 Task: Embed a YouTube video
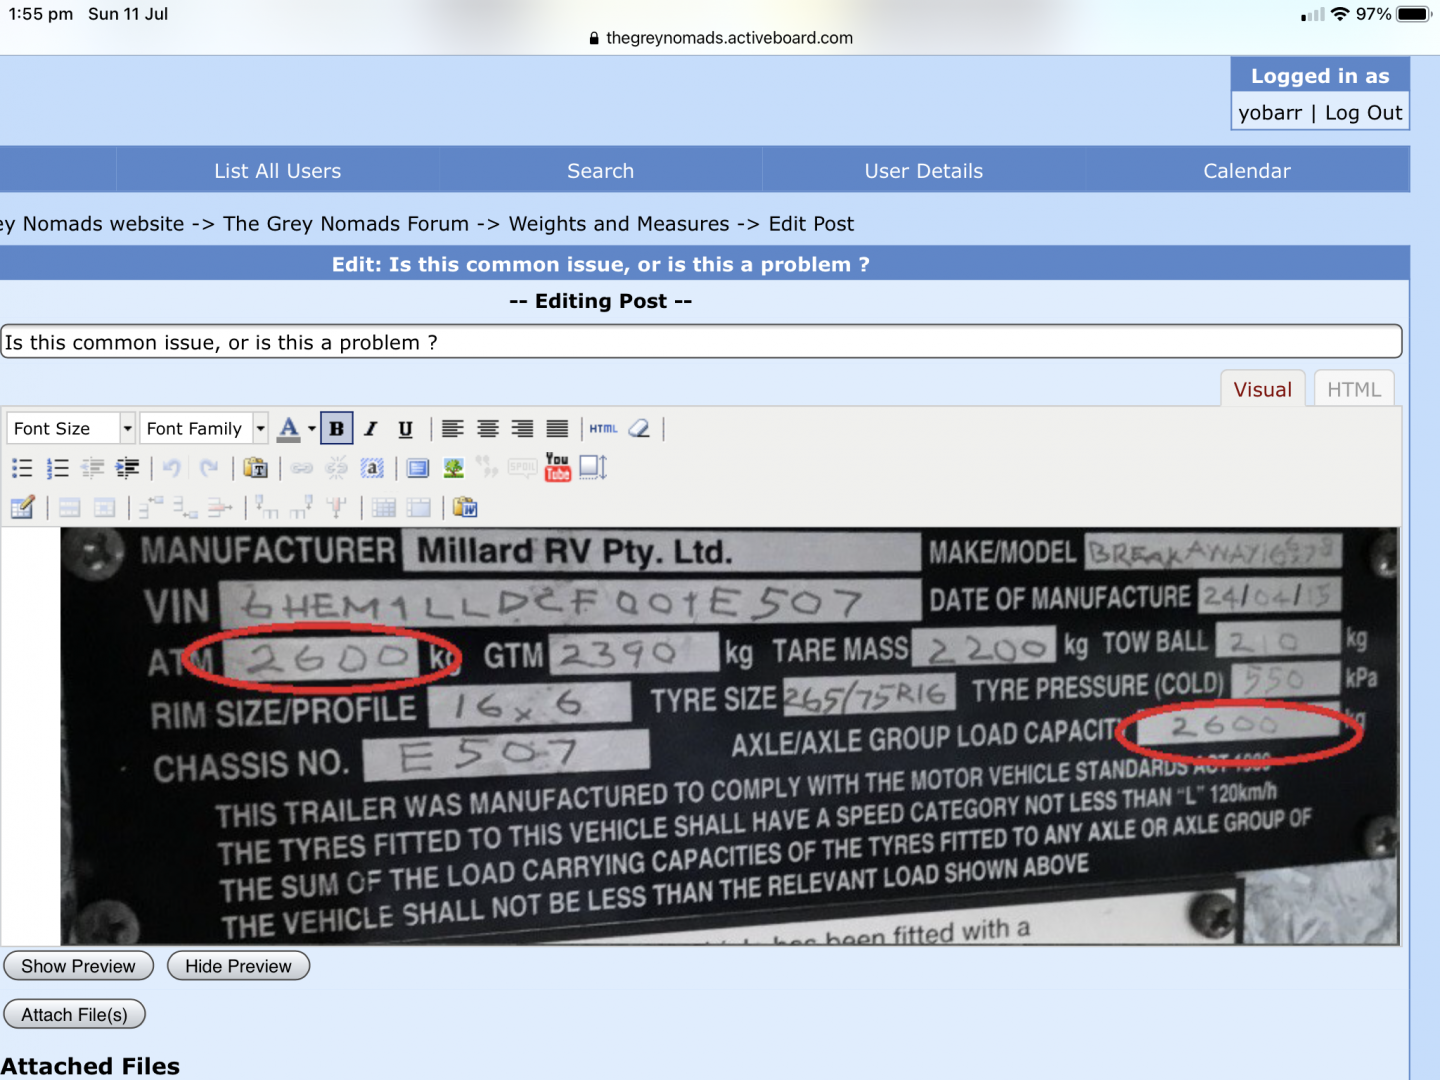click(x=557, y=467)
